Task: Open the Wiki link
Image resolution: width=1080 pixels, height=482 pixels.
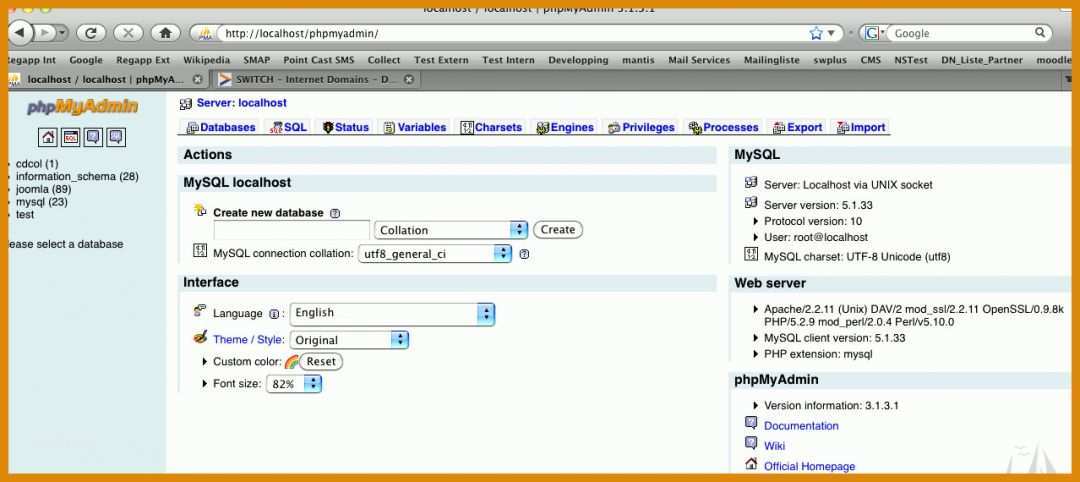Action: (774, 446)
